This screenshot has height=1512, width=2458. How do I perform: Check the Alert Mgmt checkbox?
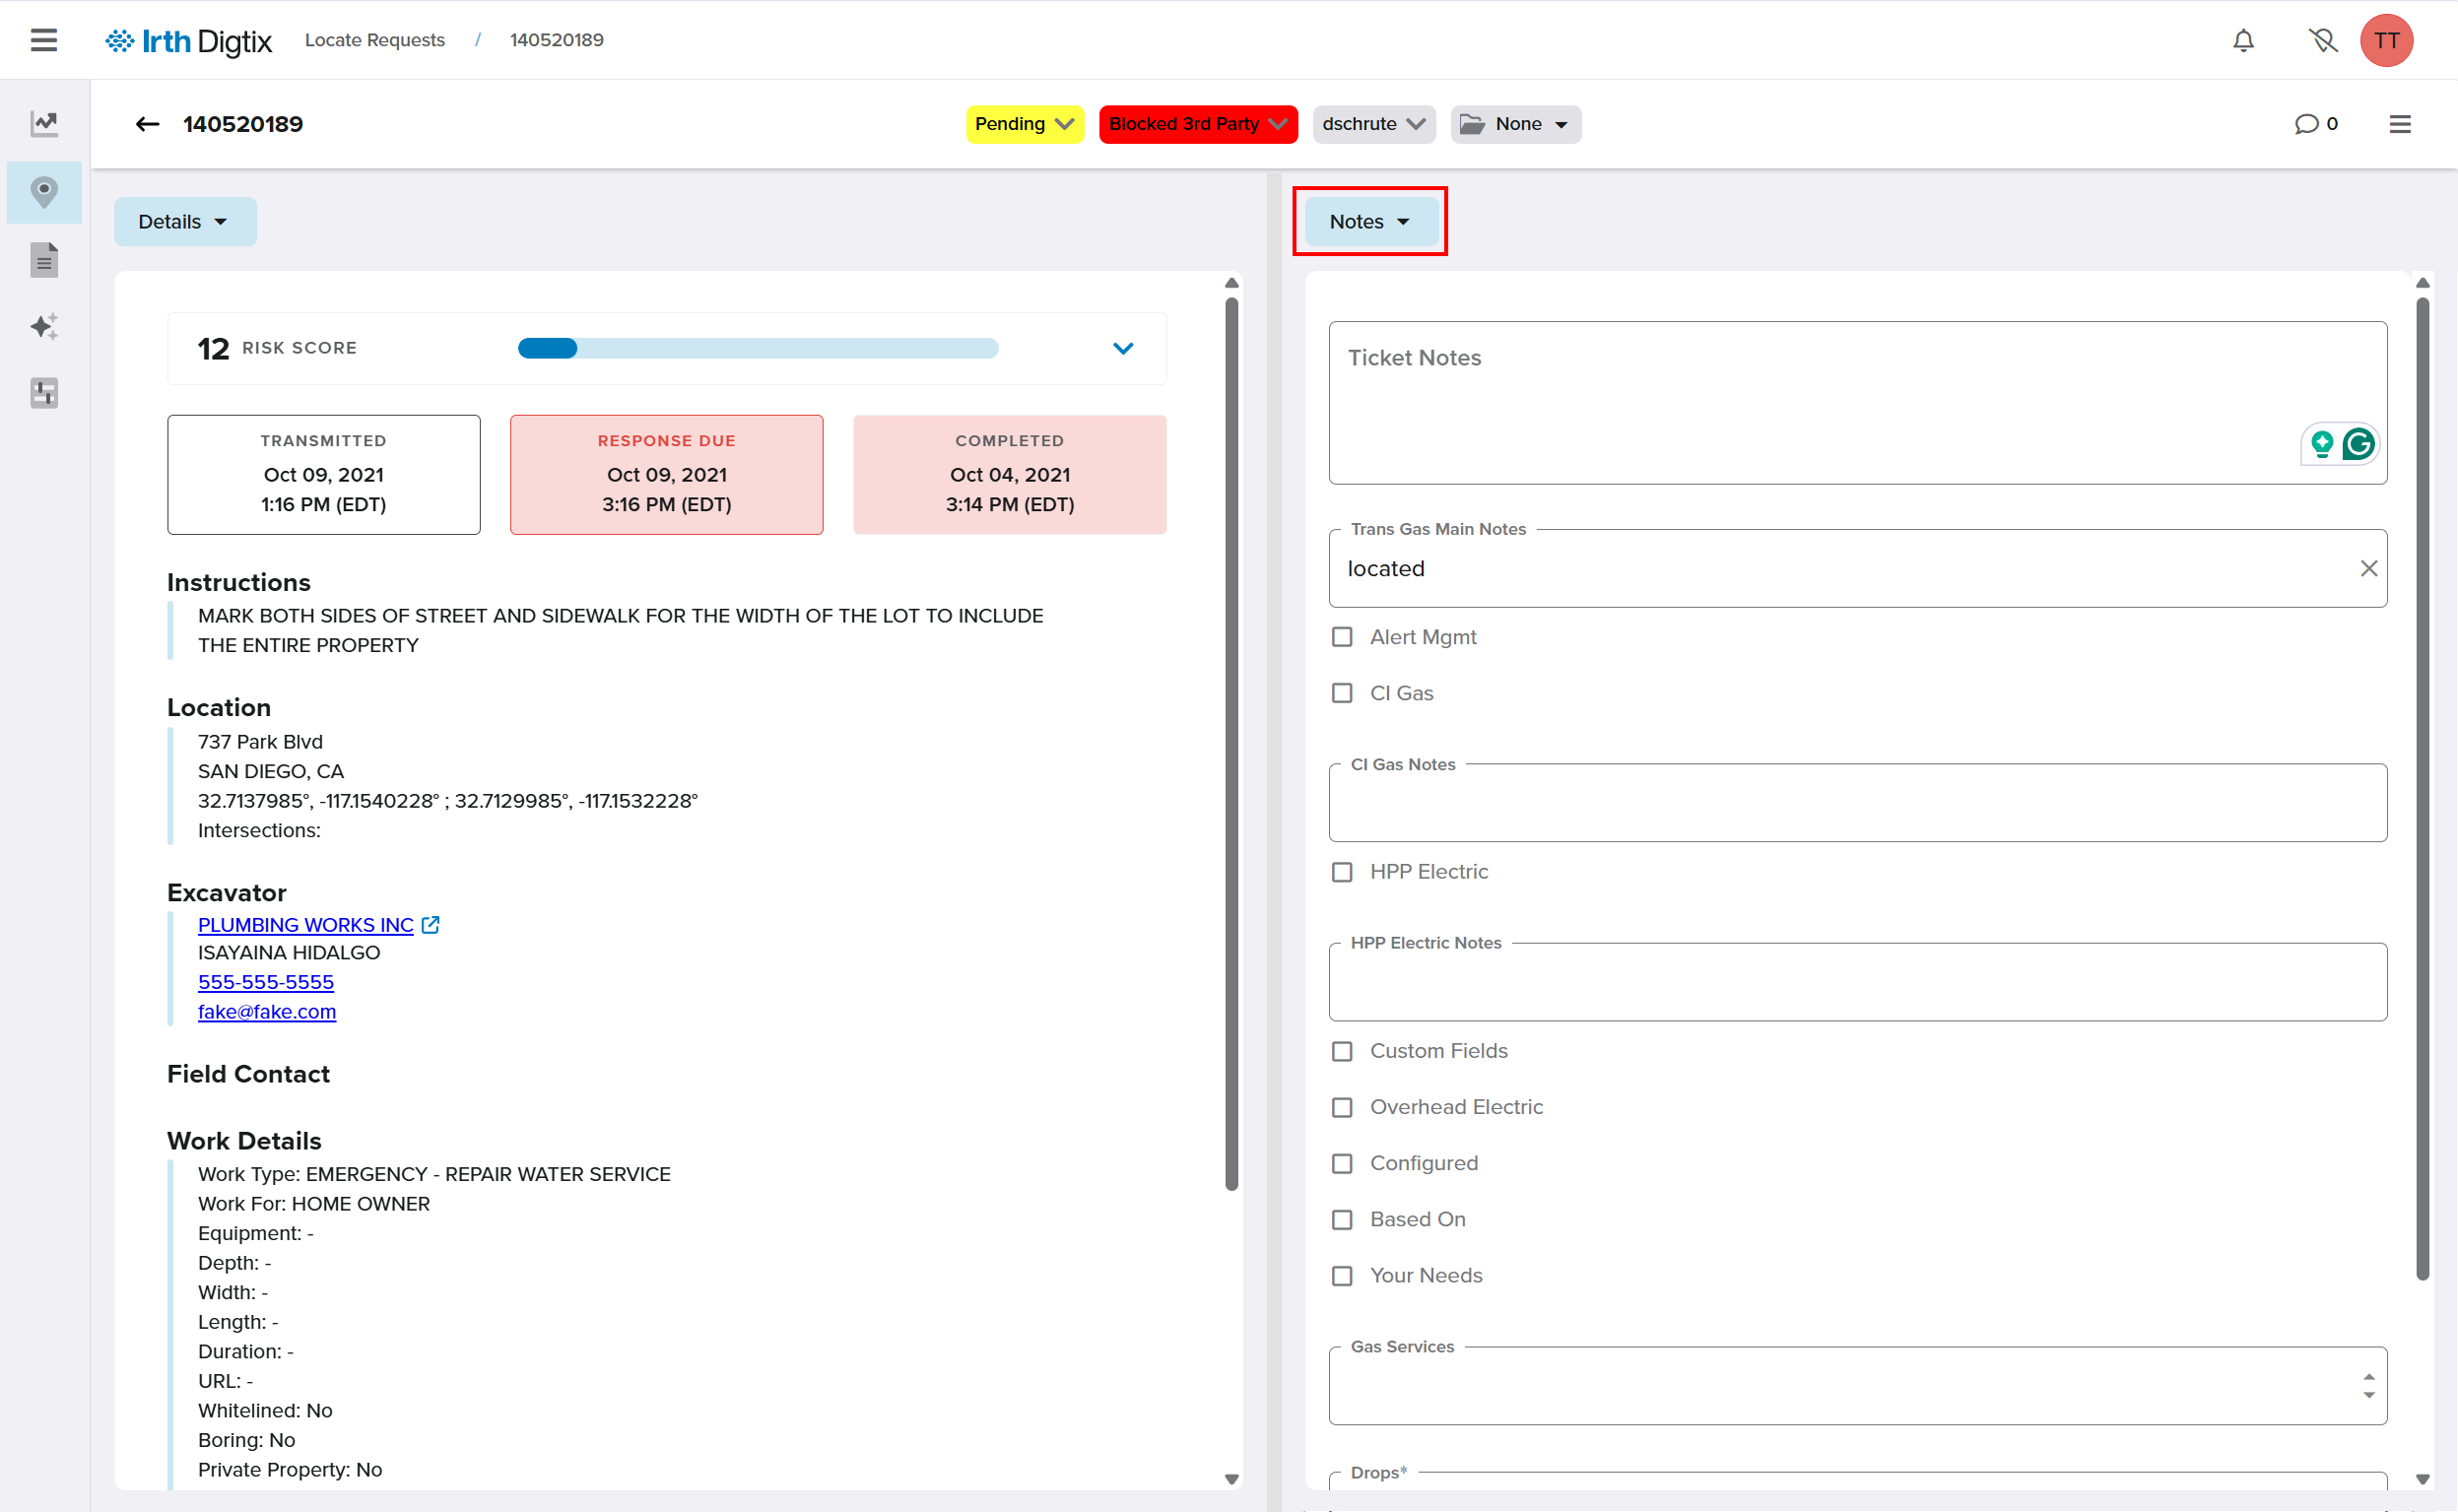(1342, 637)
